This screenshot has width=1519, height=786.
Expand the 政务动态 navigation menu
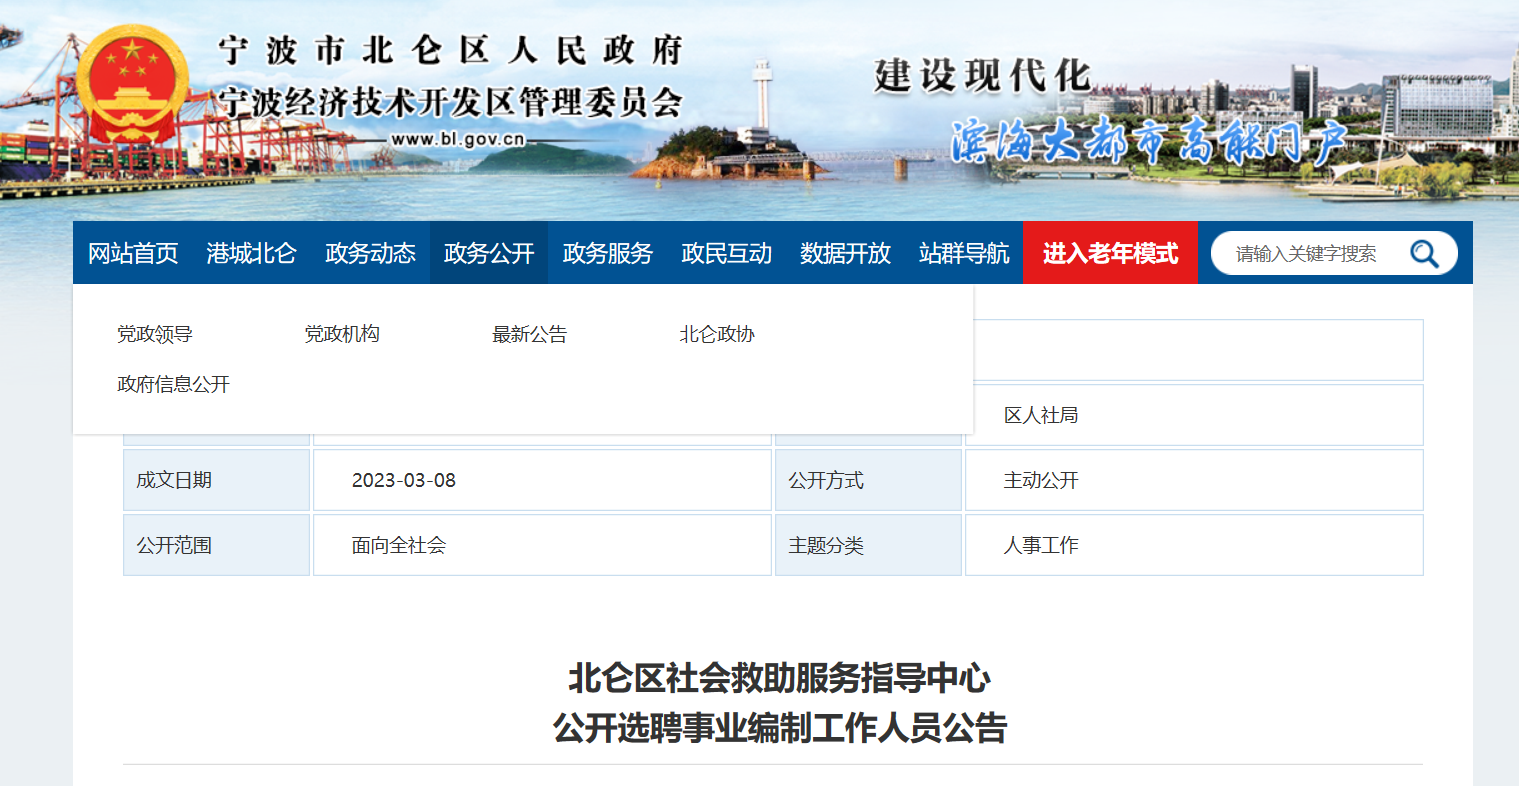(x=370, y=253)
